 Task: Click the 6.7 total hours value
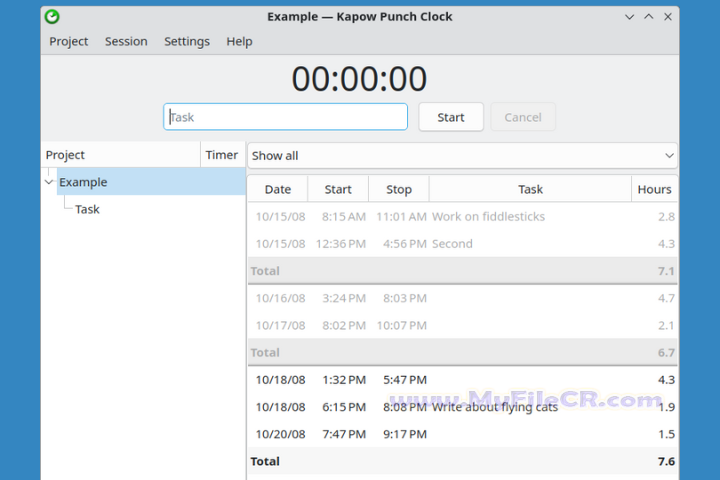(x=666, y=352)
